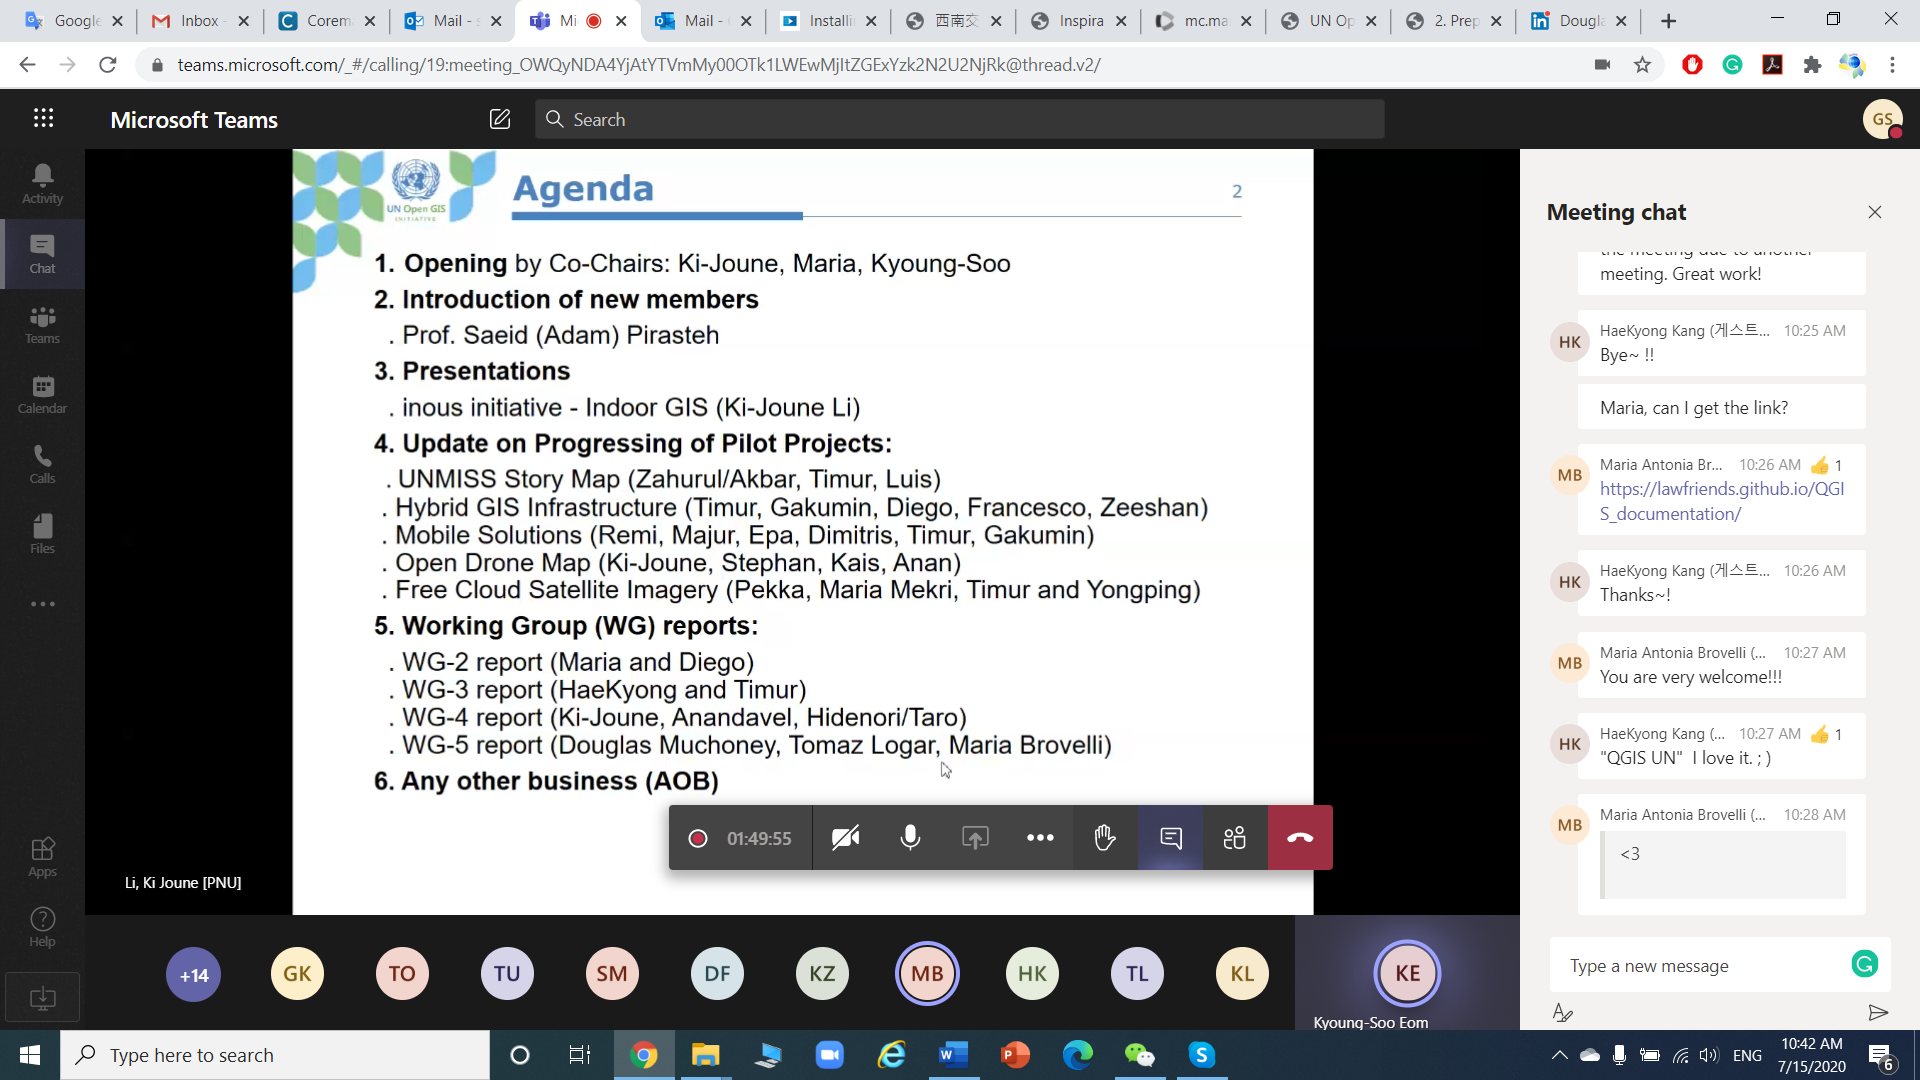Toggle the meeting chat panel button
The image size is (1920, 1080).
pos(1170,838)
